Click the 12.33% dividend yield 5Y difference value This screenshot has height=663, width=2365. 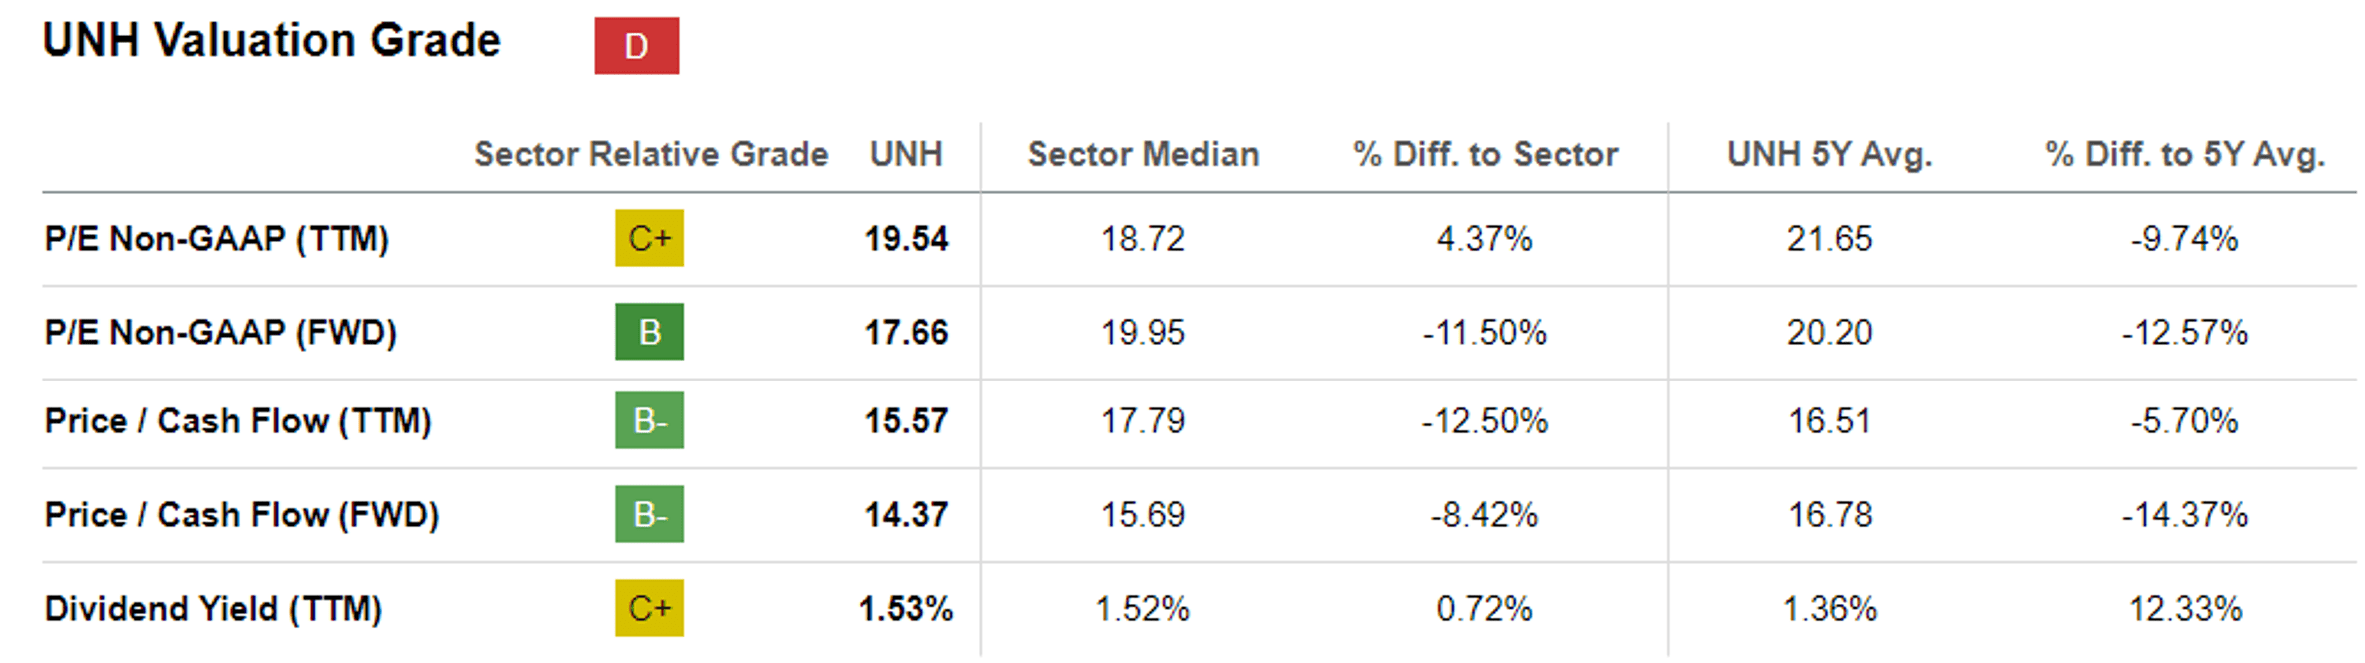(x=2185, y=609)
